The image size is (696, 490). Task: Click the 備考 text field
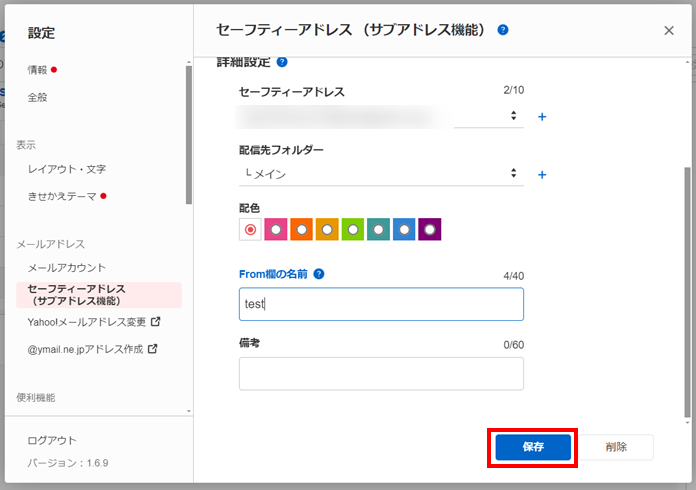click(381, 374)
